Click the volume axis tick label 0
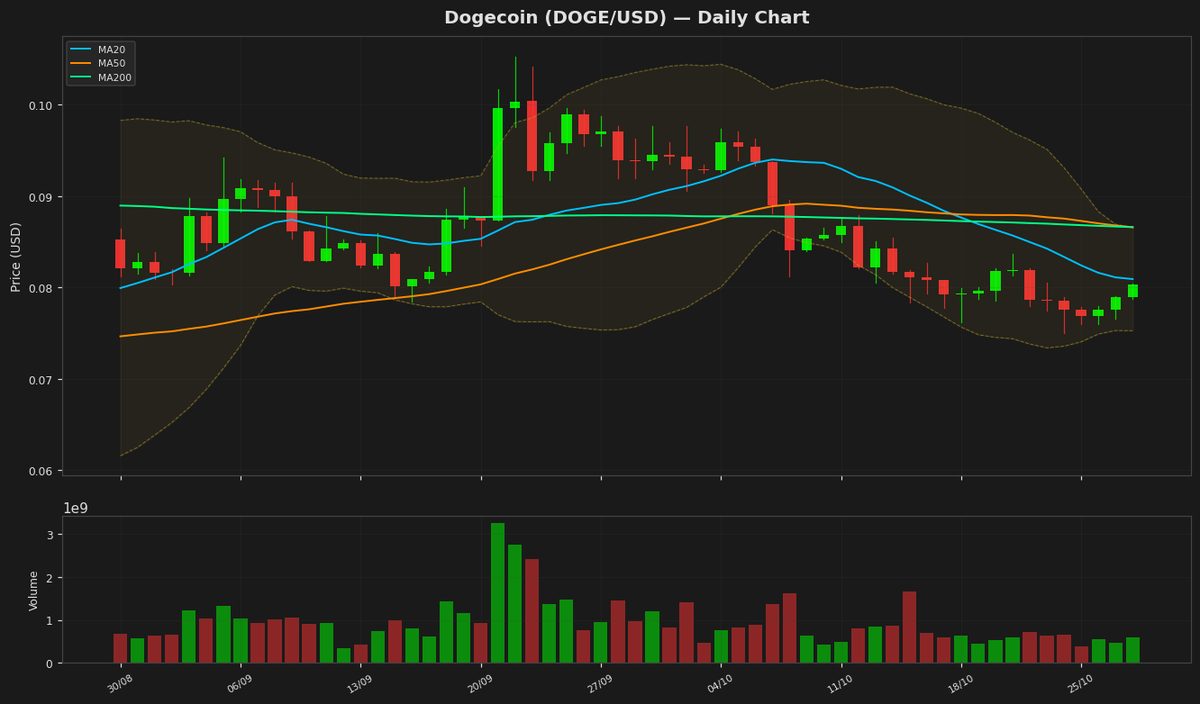 click(49, 664)
